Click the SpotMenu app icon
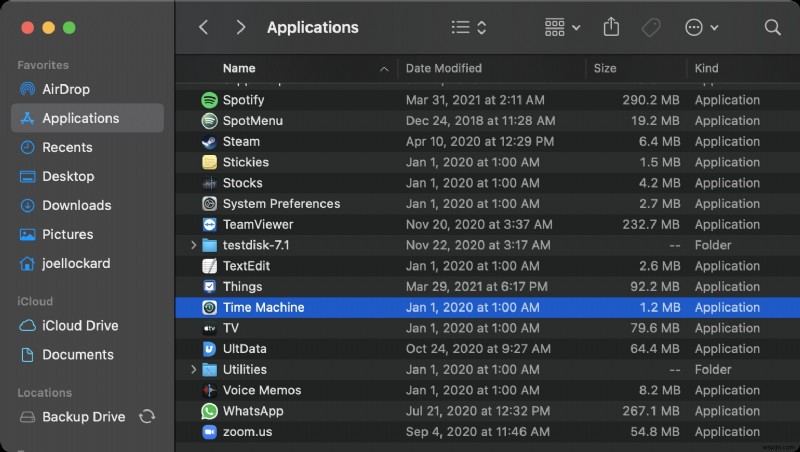This screenshot has height=452, width=800. tap(209, 120)
